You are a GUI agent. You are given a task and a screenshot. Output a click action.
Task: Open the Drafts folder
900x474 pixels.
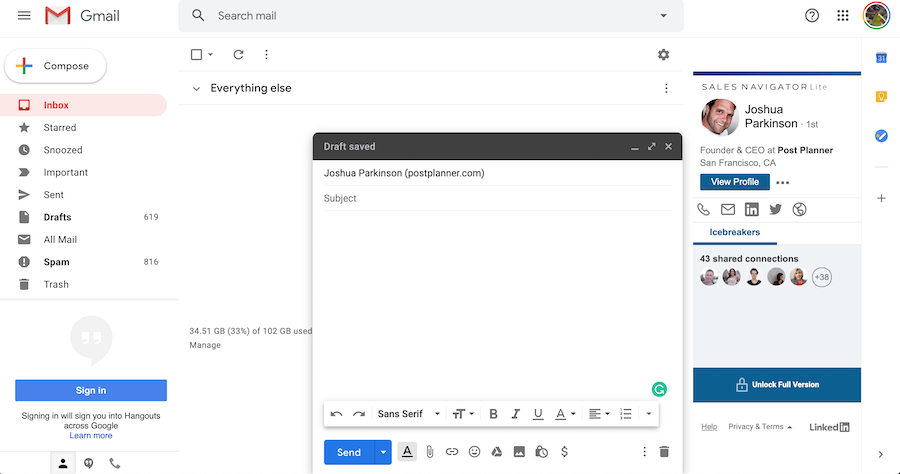point(83,217)
